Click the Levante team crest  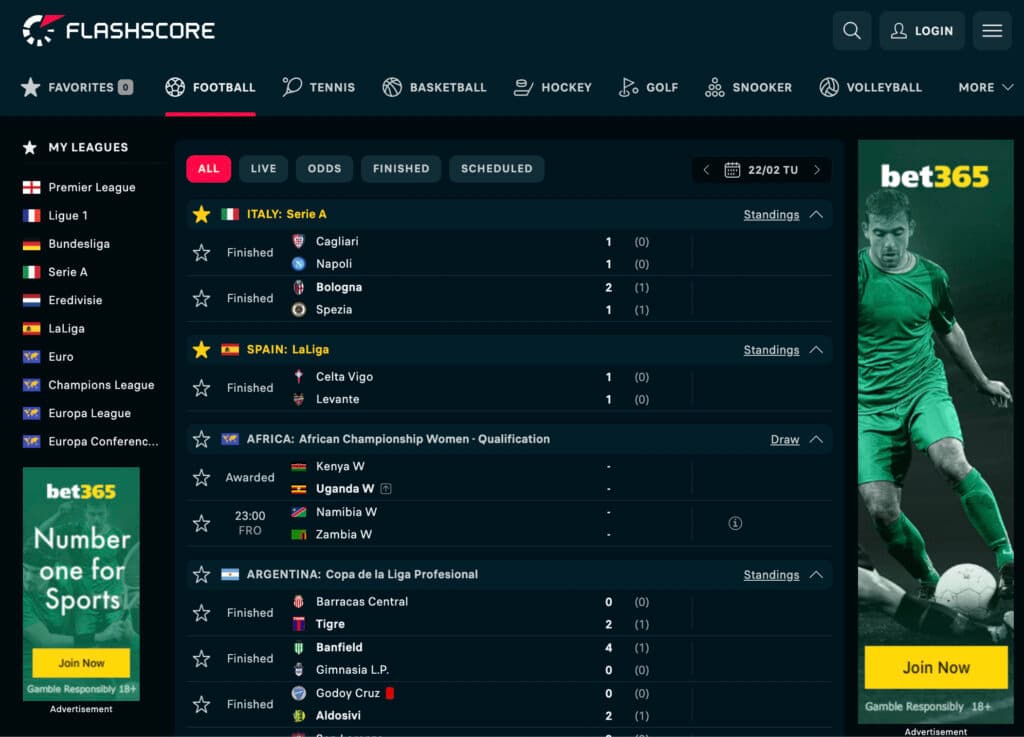coord(298,399)
